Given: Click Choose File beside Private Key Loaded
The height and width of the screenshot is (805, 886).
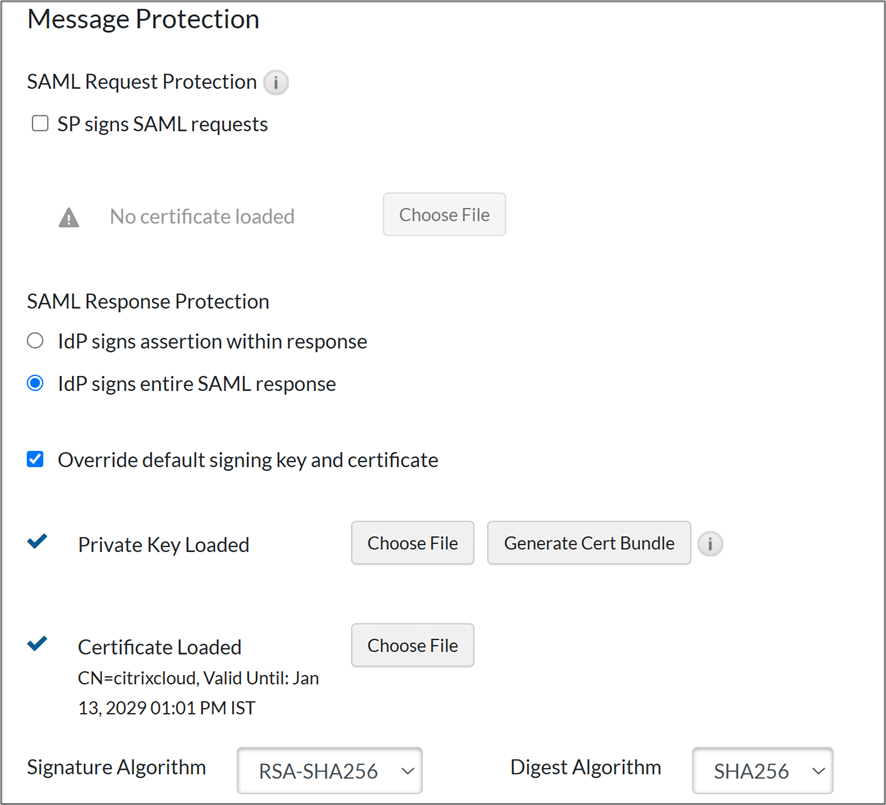Looking at the screenshot, I should tap(412, 543).
